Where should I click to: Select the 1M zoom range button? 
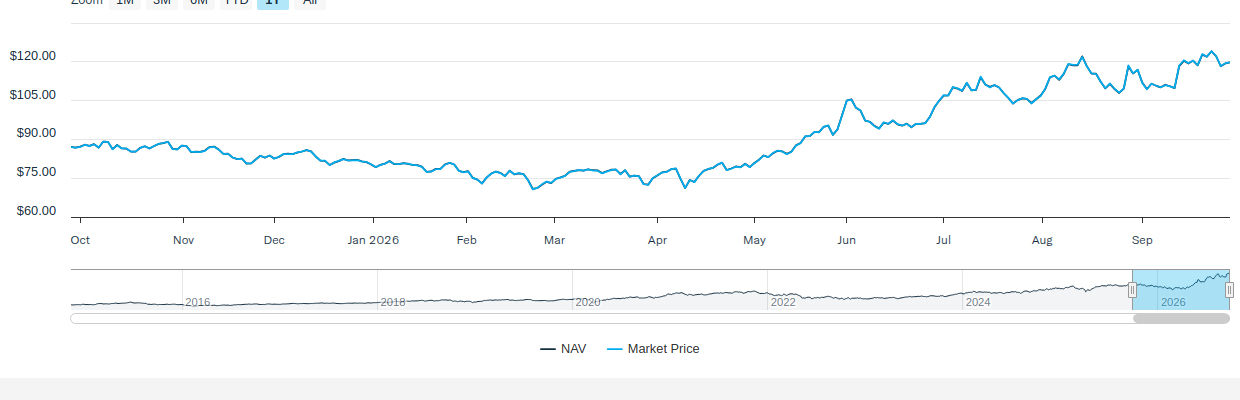(x=125, y=3)
